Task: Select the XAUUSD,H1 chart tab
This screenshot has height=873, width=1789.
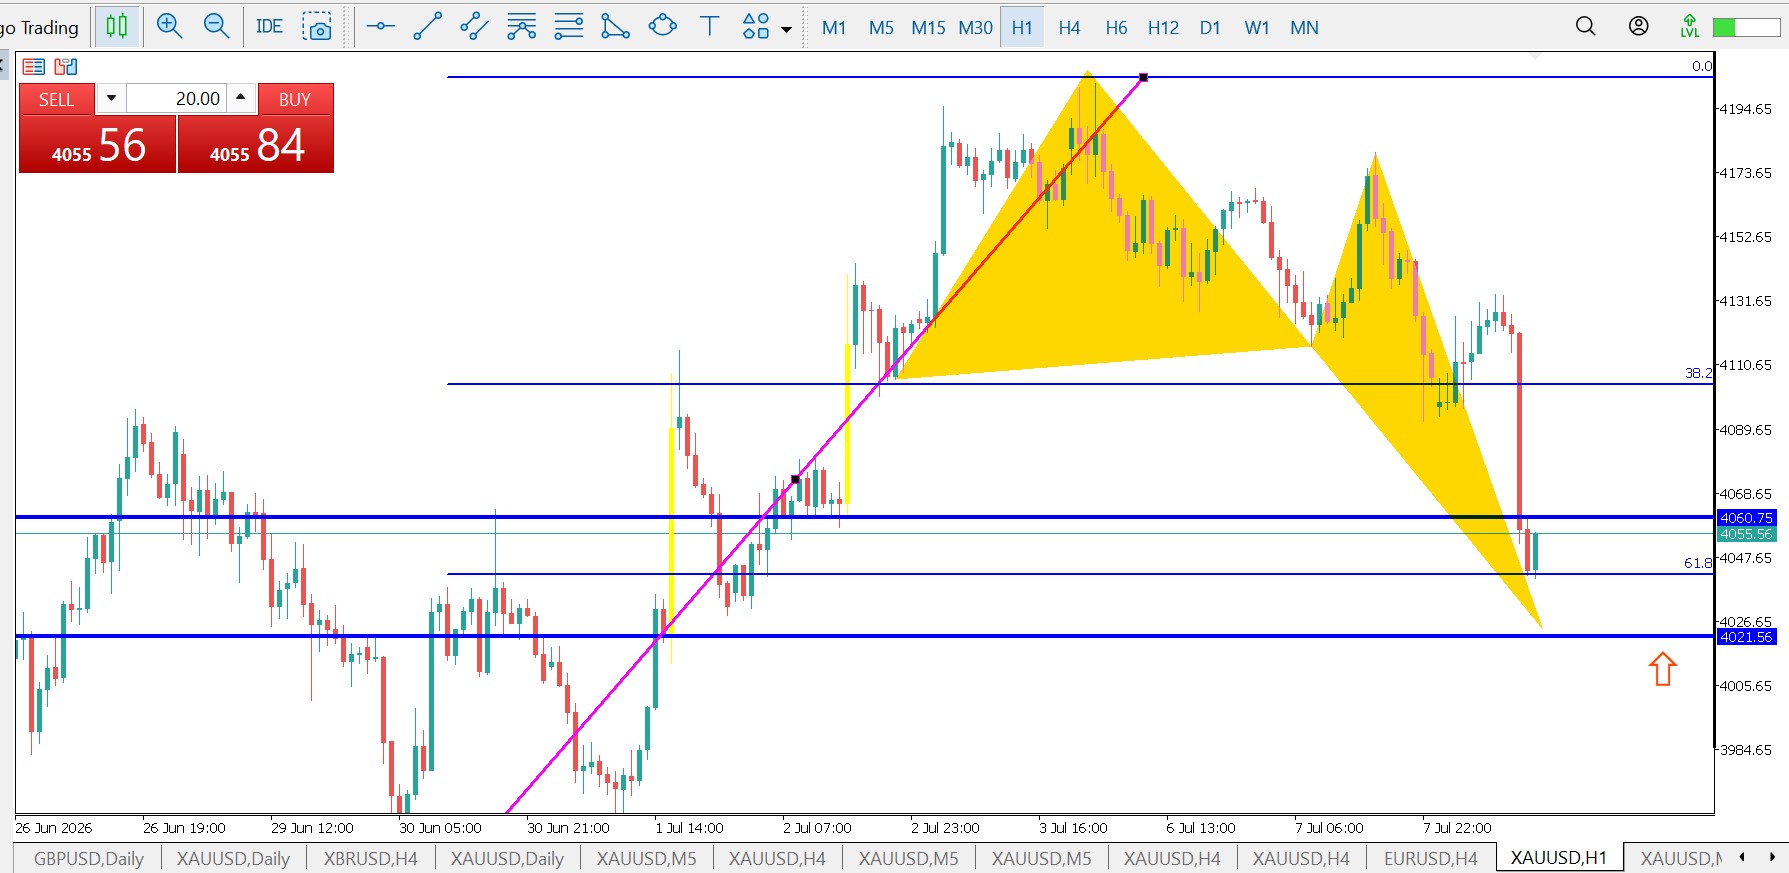Action: click(1558, 858)
